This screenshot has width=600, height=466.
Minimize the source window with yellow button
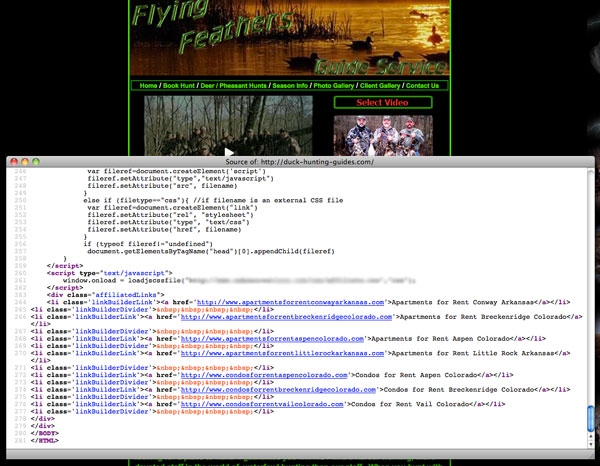tap(25, 161)
